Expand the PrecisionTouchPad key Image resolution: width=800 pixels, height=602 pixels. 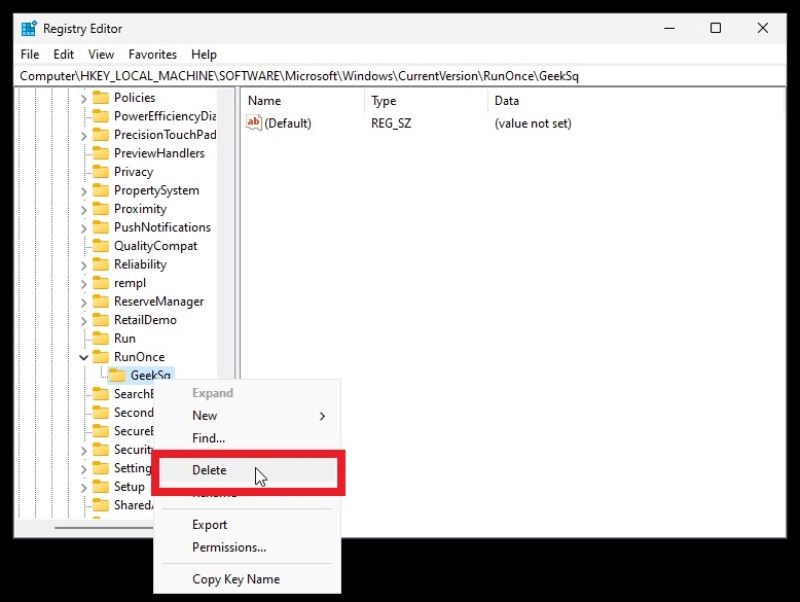click(84, 135)
